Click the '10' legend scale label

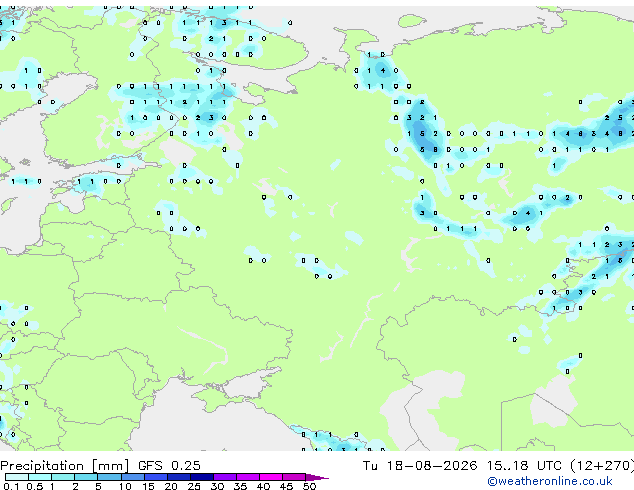click(125, 486)
